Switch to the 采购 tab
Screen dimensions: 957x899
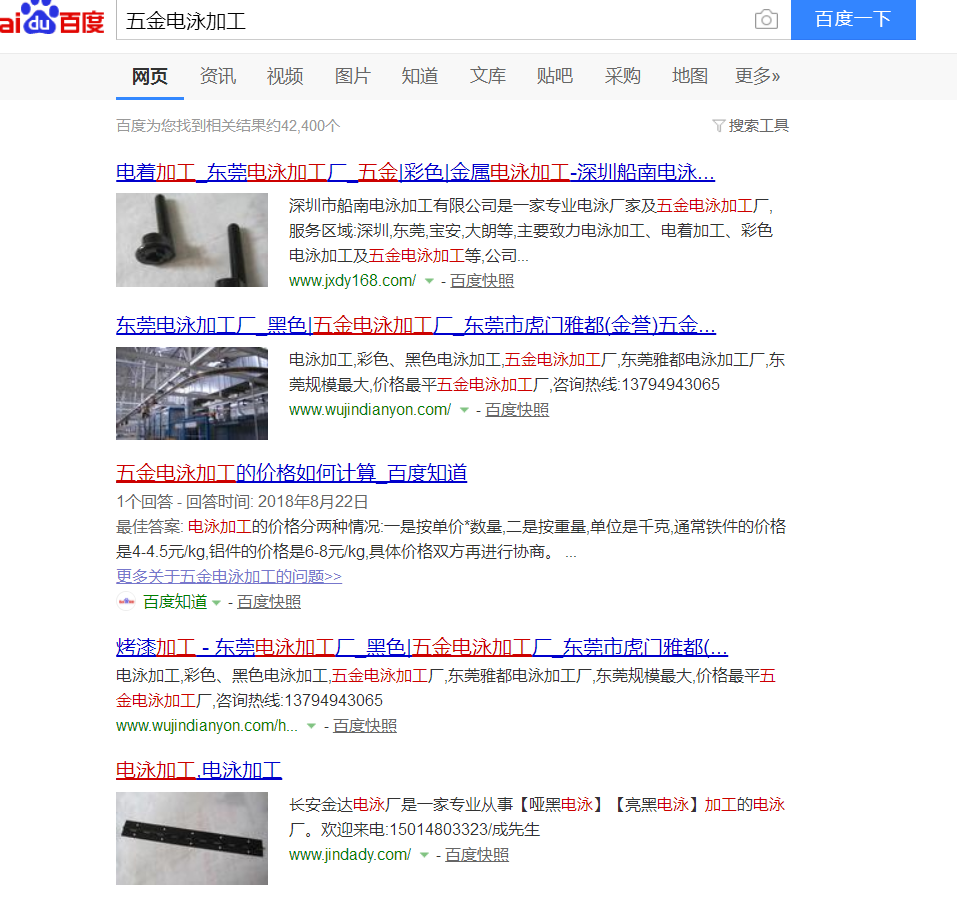coord(623,76)
